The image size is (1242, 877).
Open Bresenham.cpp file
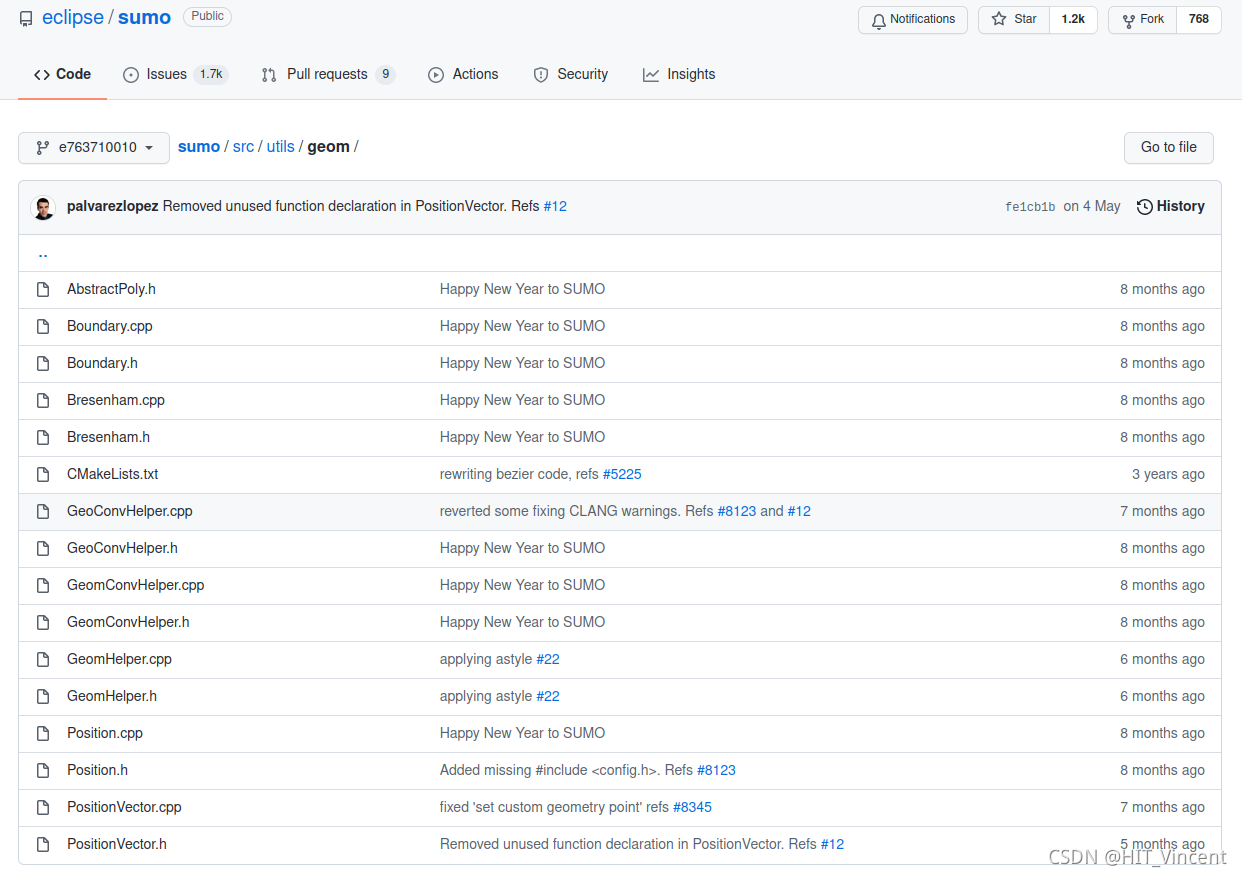pos(116,400)
